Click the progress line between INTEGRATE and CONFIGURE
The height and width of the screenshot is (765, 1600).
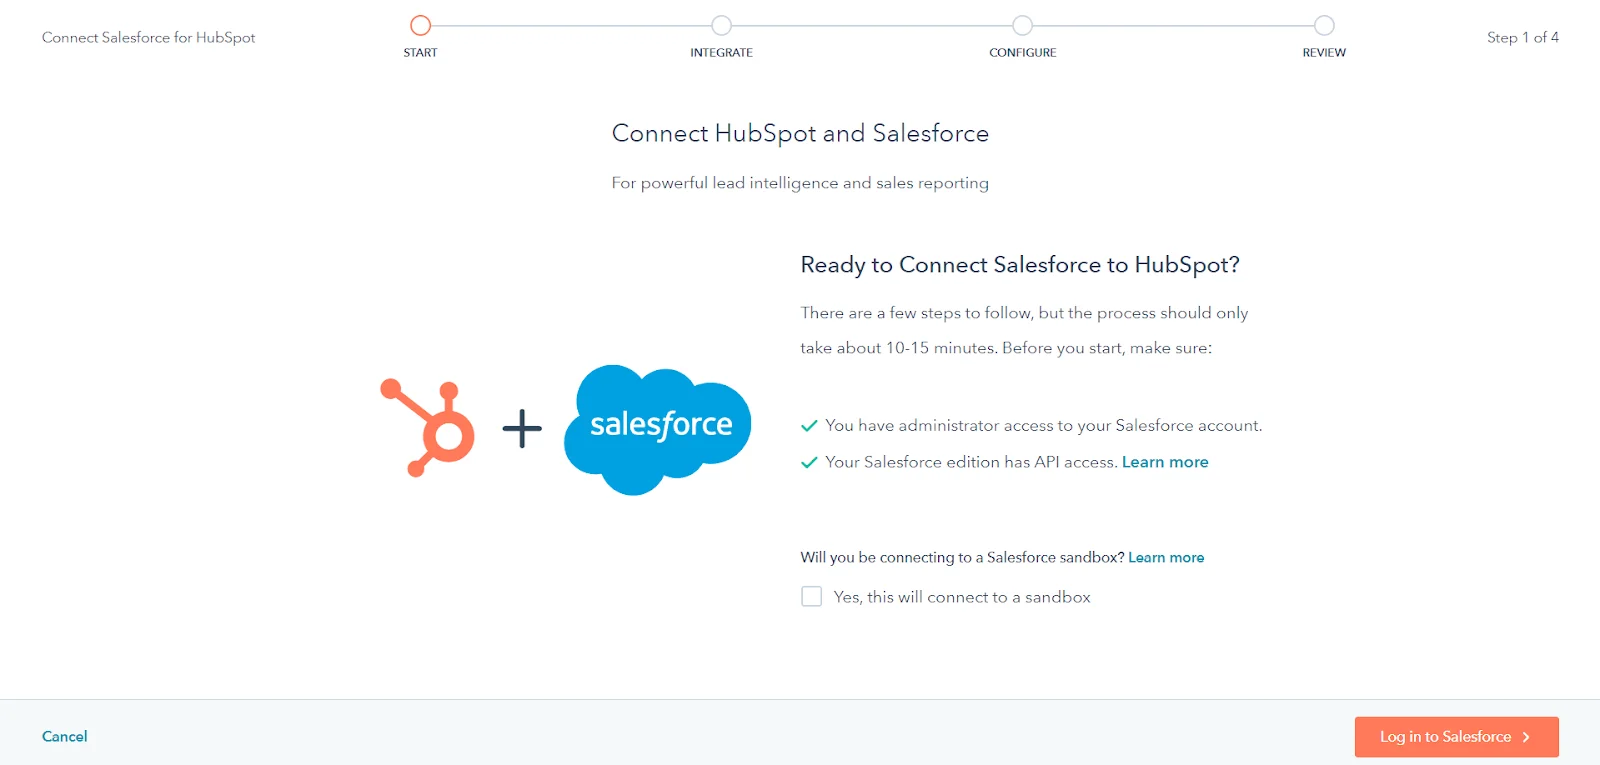pos(872,25)
